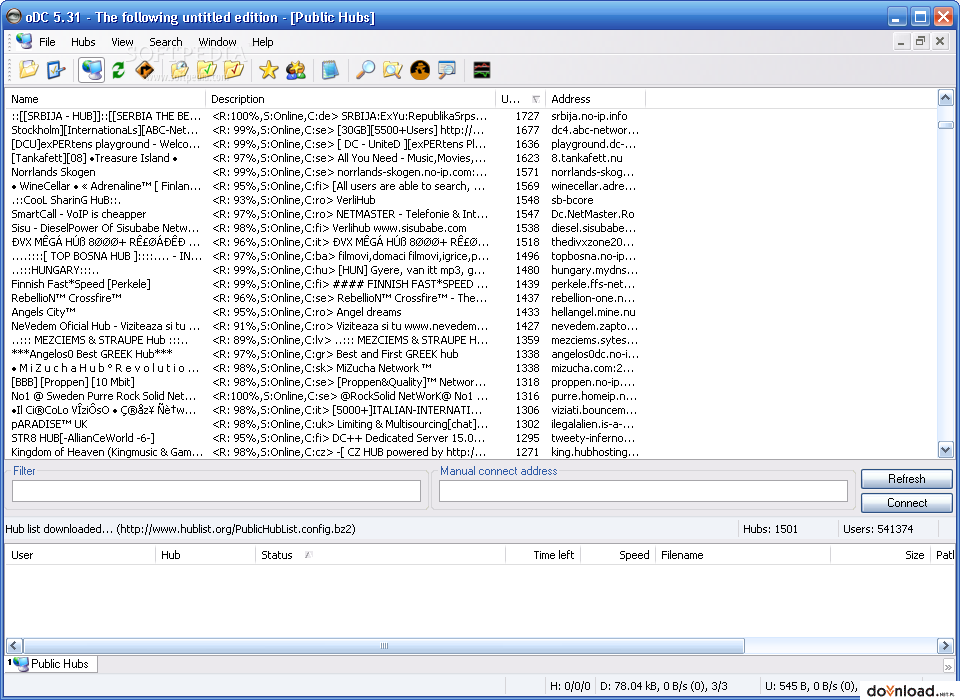This screenshot has width=960, height=700.
Task: Sort hub list by Description column
Action: pos(350,99)
